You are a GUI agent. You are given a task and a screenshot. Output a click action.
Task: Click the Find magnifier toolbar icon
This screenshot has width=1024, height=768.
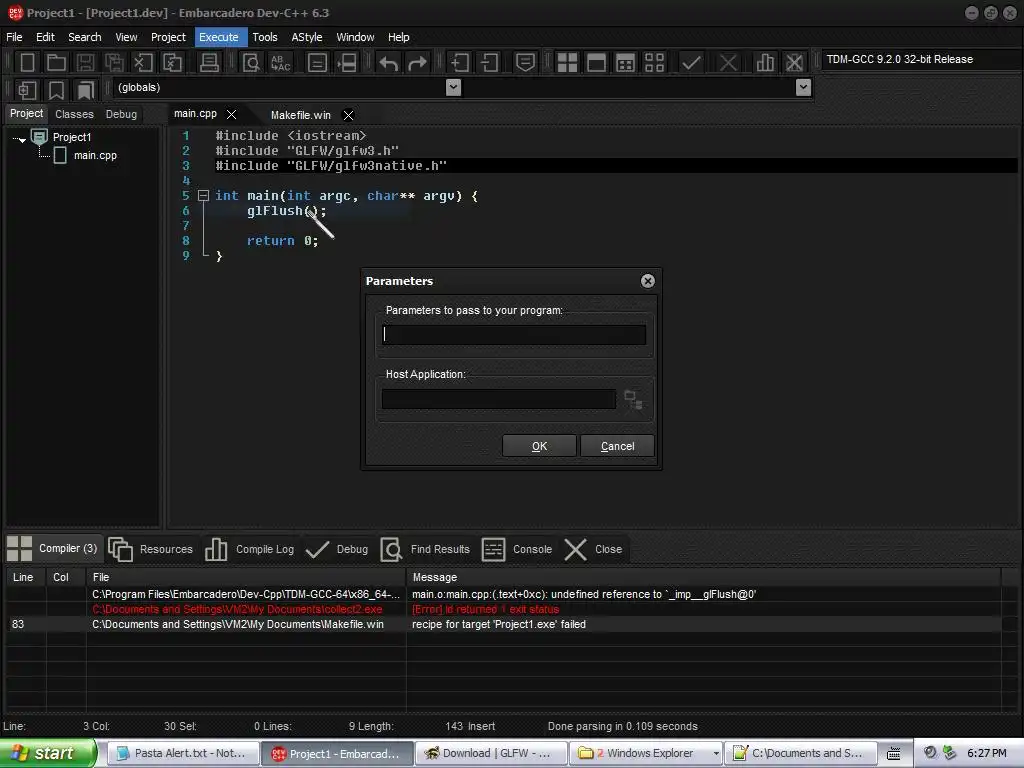pos(251,63)
